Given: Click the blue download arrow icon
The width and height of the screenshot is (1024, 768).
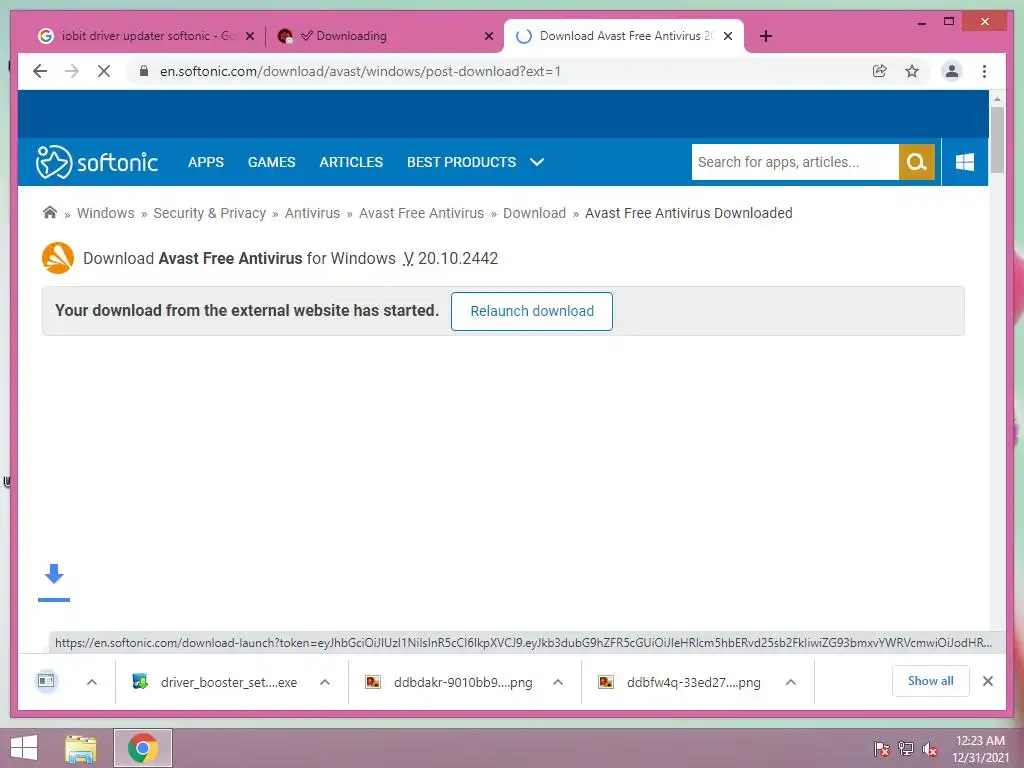Looking at the screenshot, I should (x=54, y=574).
